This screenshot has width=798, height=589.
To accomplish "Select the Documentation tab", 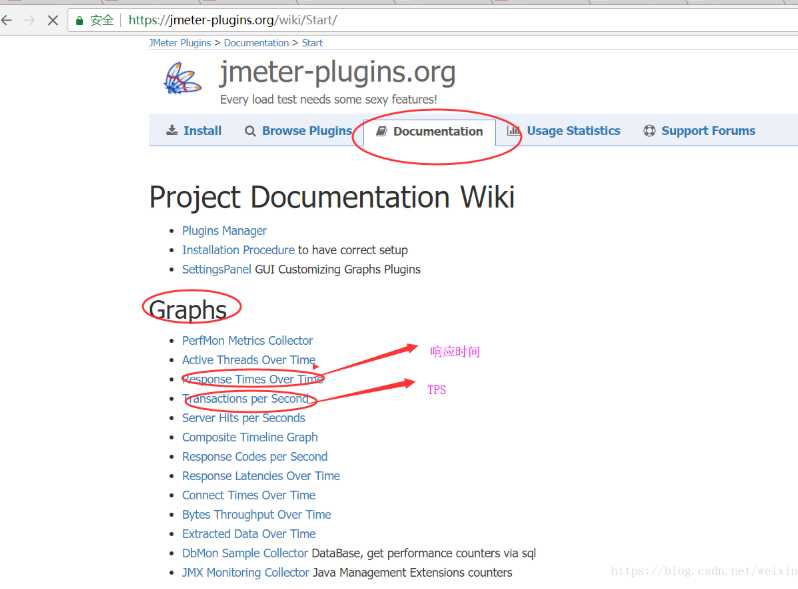I will [x=430, y=131].
